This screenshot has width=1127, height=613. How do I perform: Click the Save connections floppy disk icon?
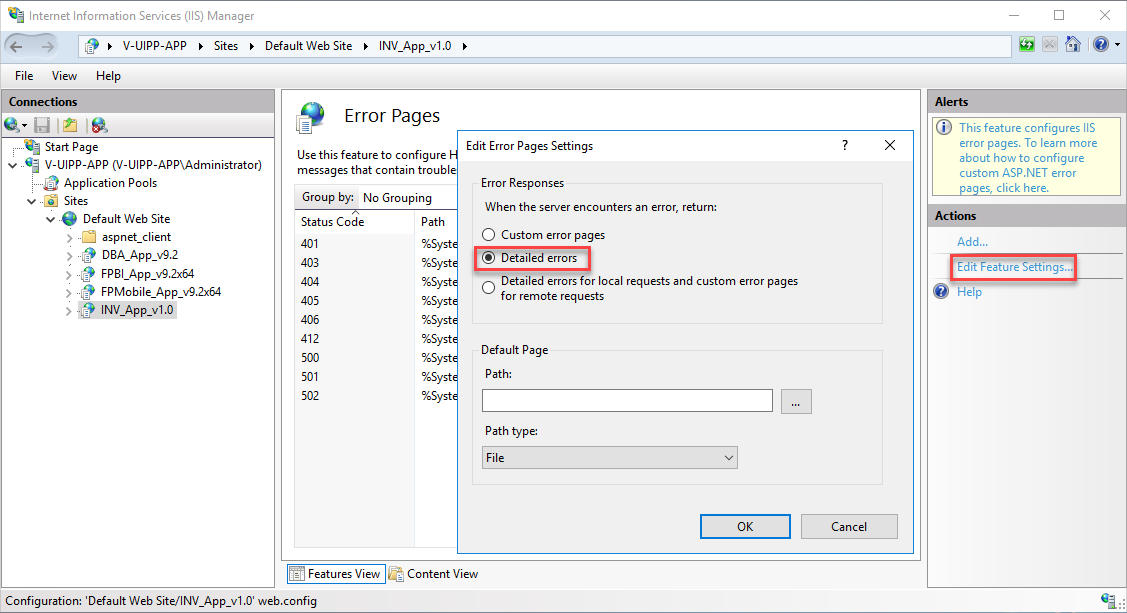click(42, 125)
